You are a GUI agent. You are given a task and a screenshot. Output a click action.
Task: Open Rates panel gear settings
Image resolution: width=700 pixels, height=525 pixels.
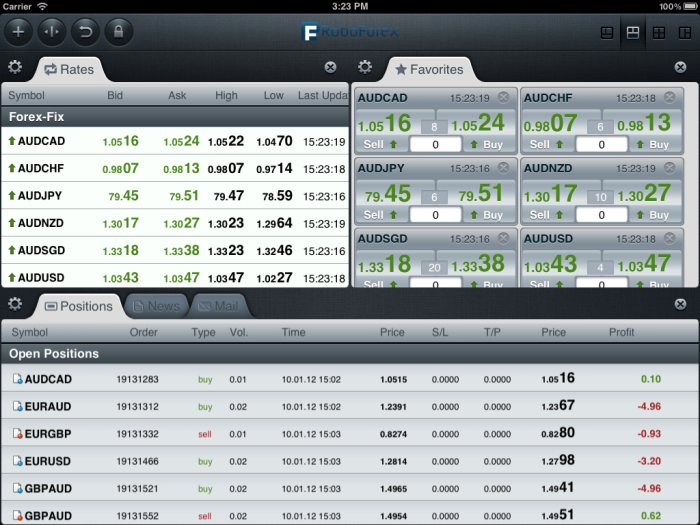click(x=15, y=68)
